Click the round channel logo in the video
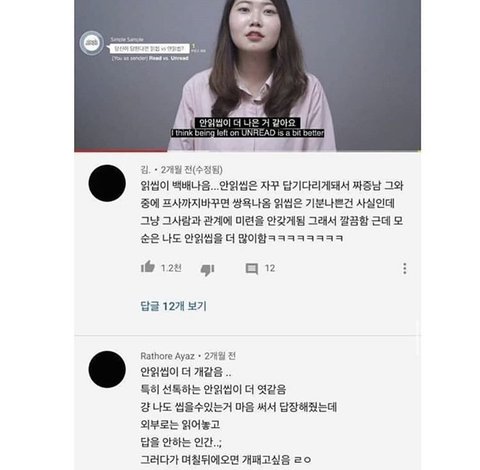Viewport: 480px width, 470px height. click(91, 43)
